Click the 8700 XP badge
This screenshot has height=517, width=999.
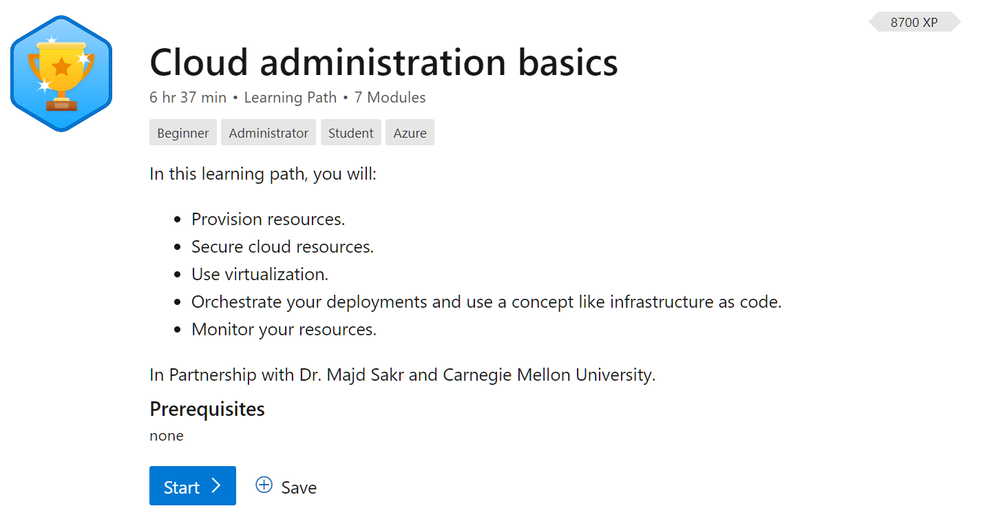913,22
